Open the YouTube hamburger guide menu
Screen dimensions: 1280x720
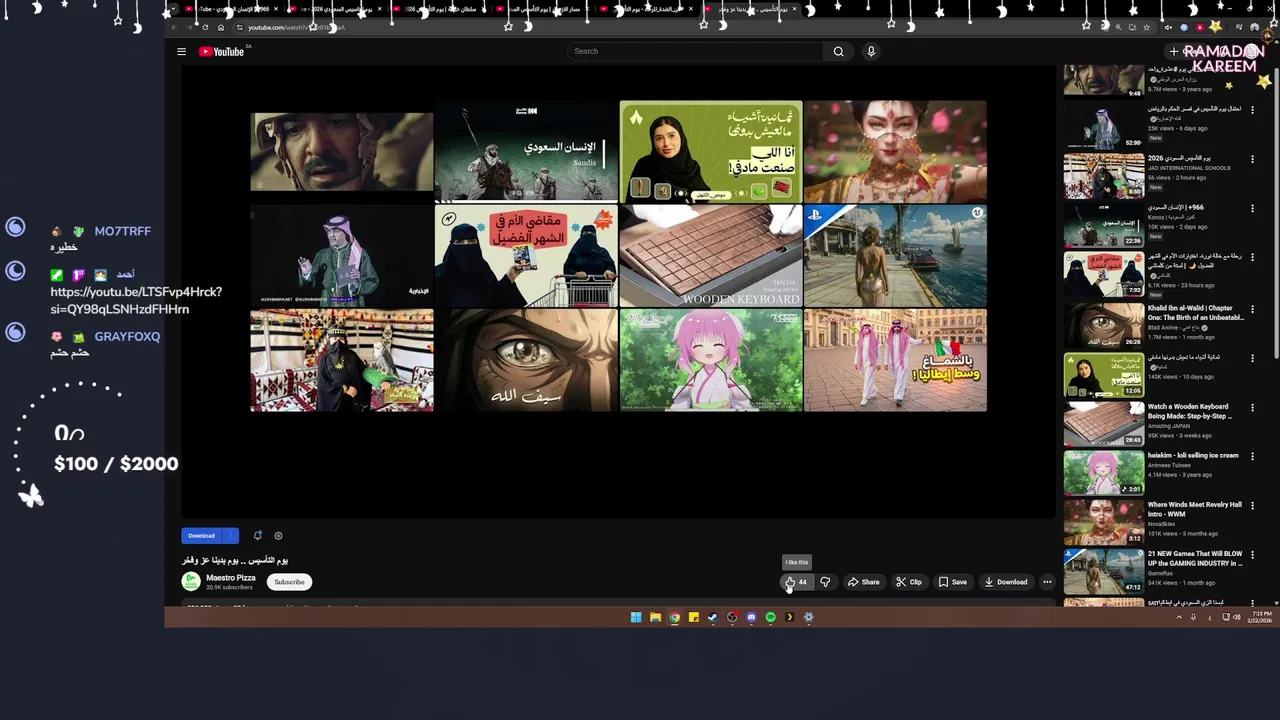tap(181, 52)
